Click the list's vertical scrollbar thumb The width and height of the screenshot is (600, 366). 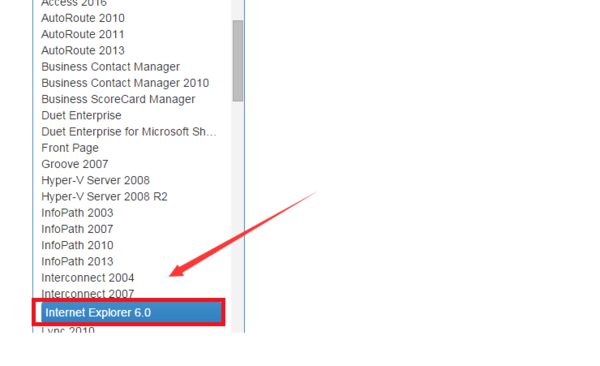(238, 61)
